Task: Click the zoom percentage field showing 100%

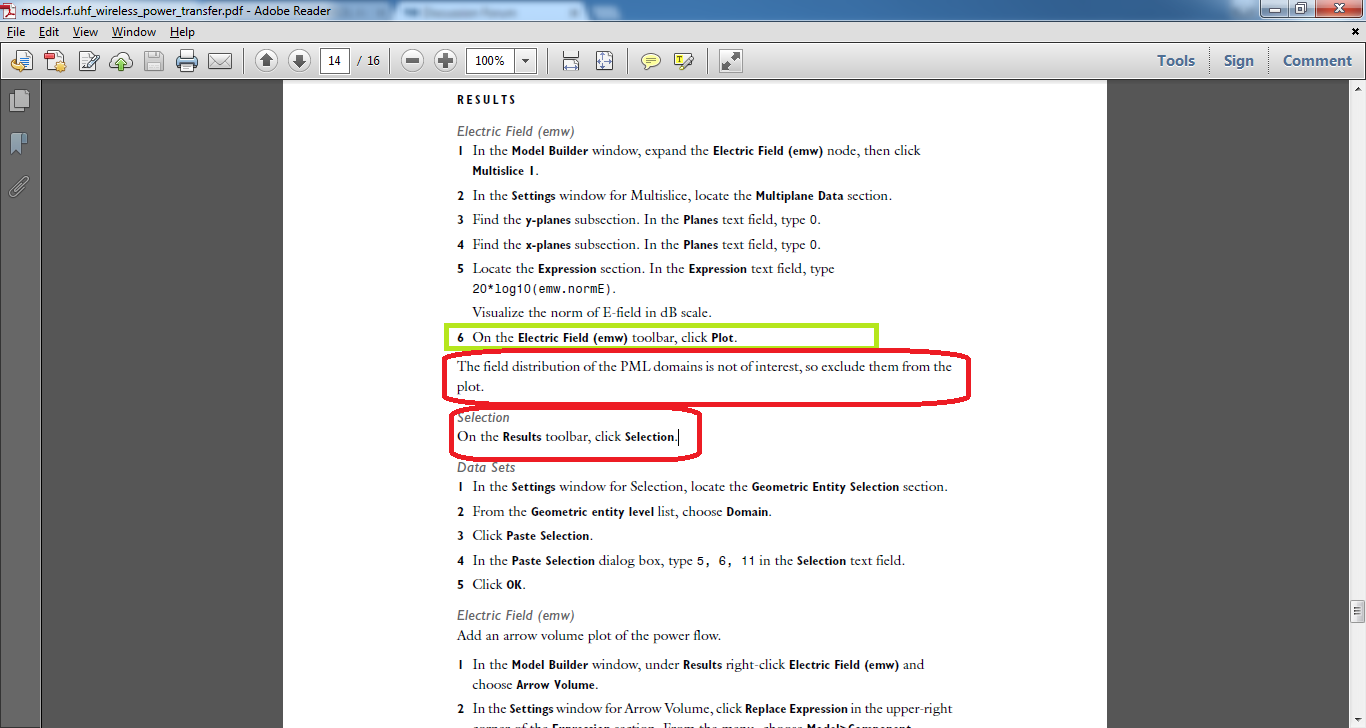Action: 492,61
